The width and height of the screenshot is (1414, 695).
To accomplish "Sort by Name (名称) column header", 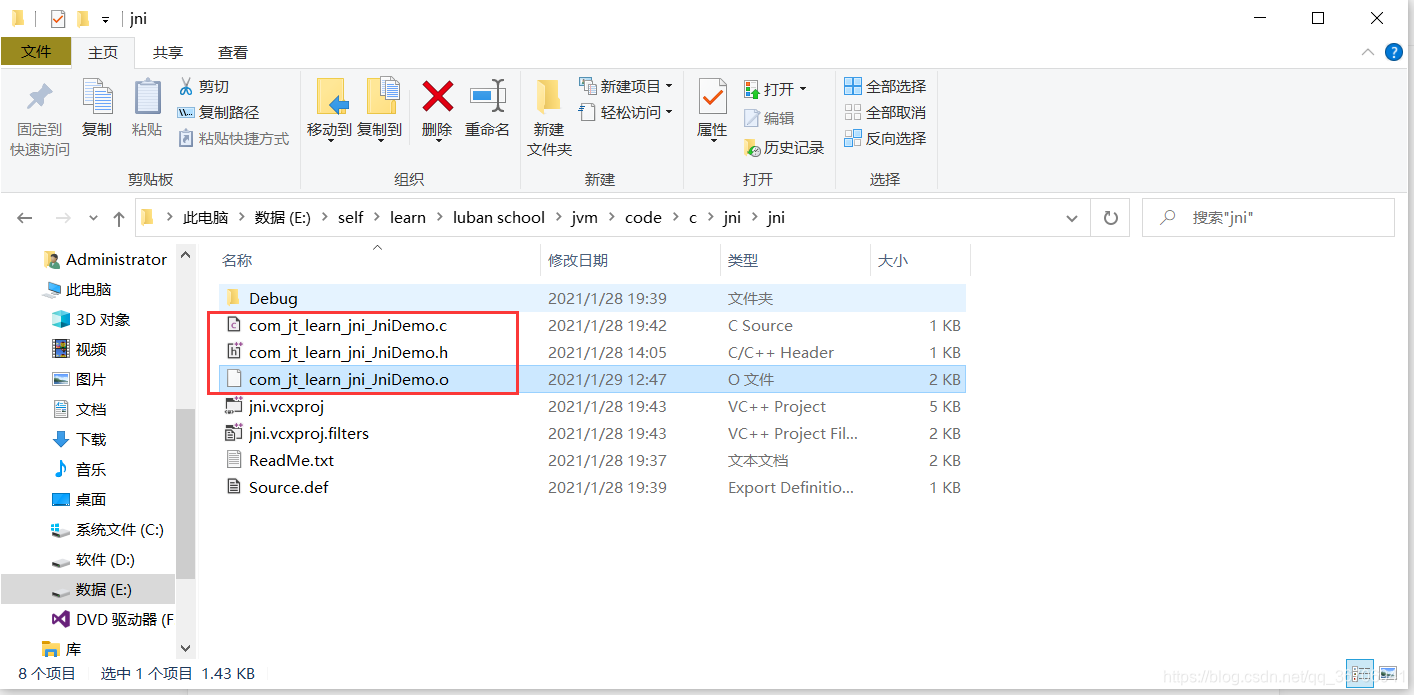I will 378,260.
